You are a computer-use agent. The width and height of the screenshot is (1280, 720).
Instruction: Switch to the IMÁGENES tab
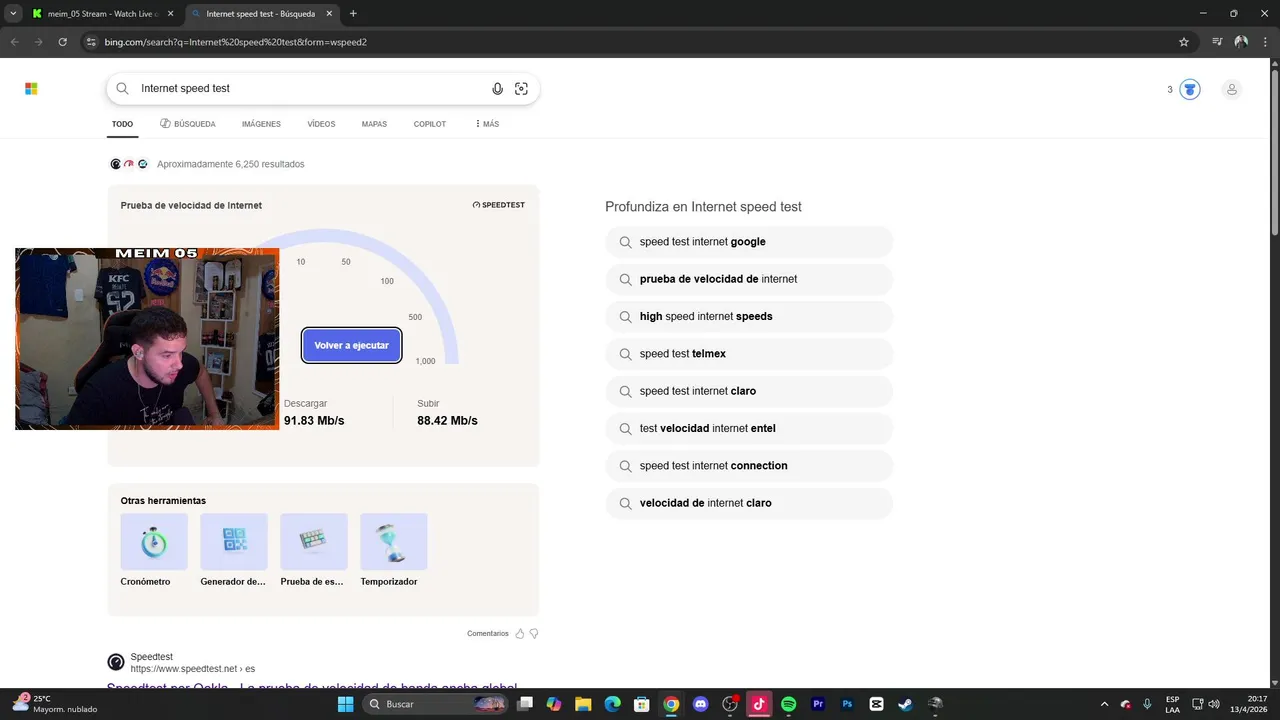tap(261, 124)
